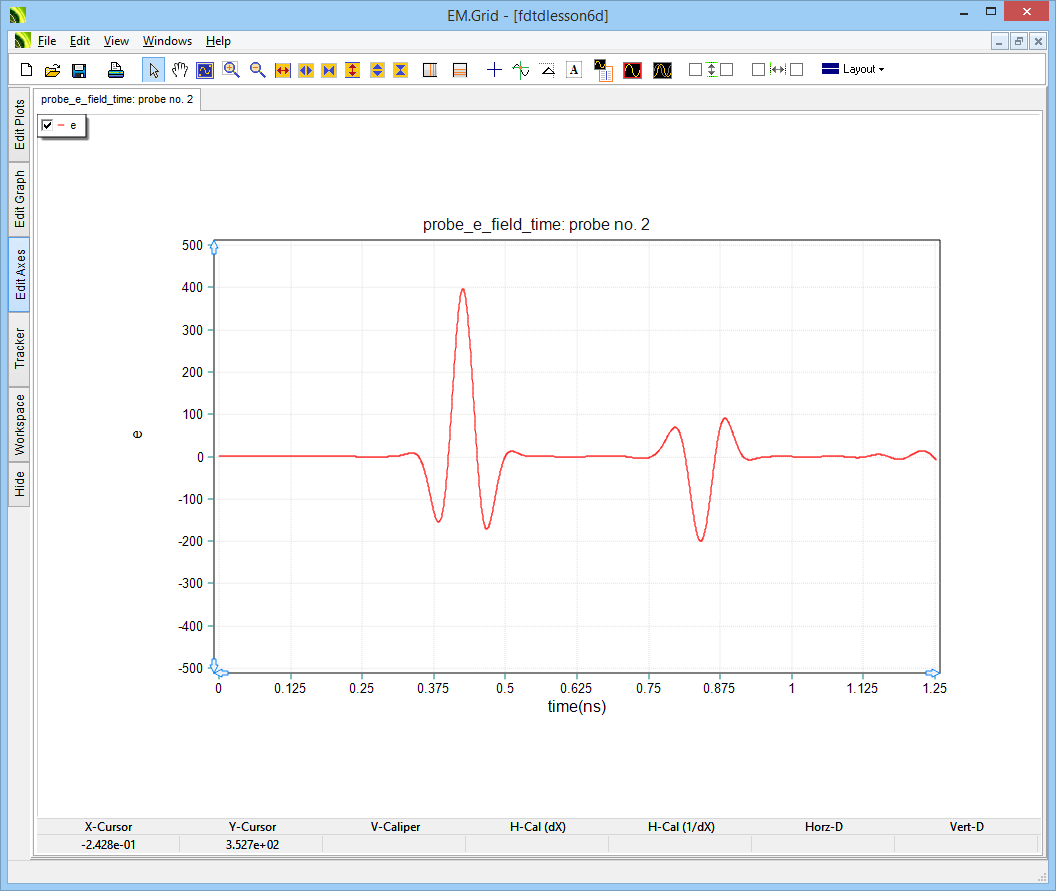Screen dimensions: 1056x891
Task: Activate the crosshair cursor tool
Action: [494, 70]
